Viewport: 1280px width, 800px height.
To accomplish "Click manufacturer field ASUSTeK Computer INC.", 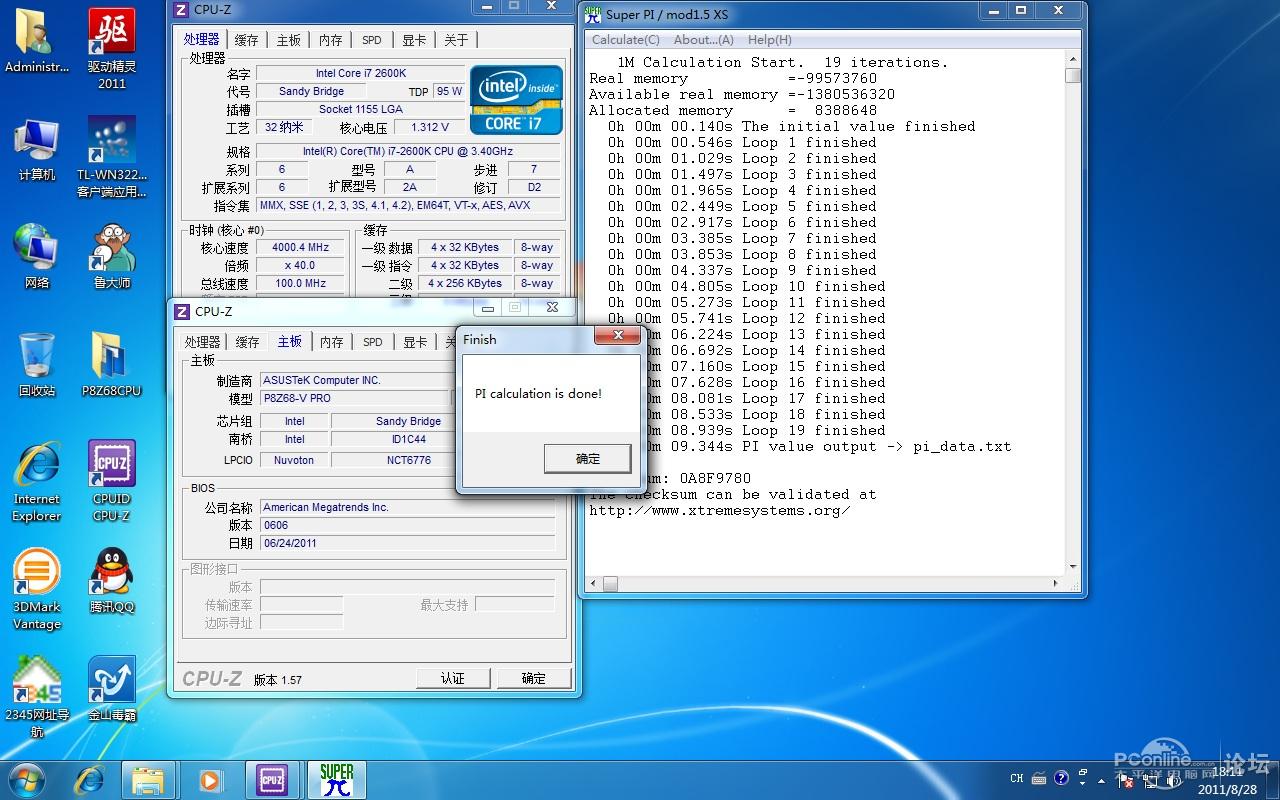I will point(355,380).
